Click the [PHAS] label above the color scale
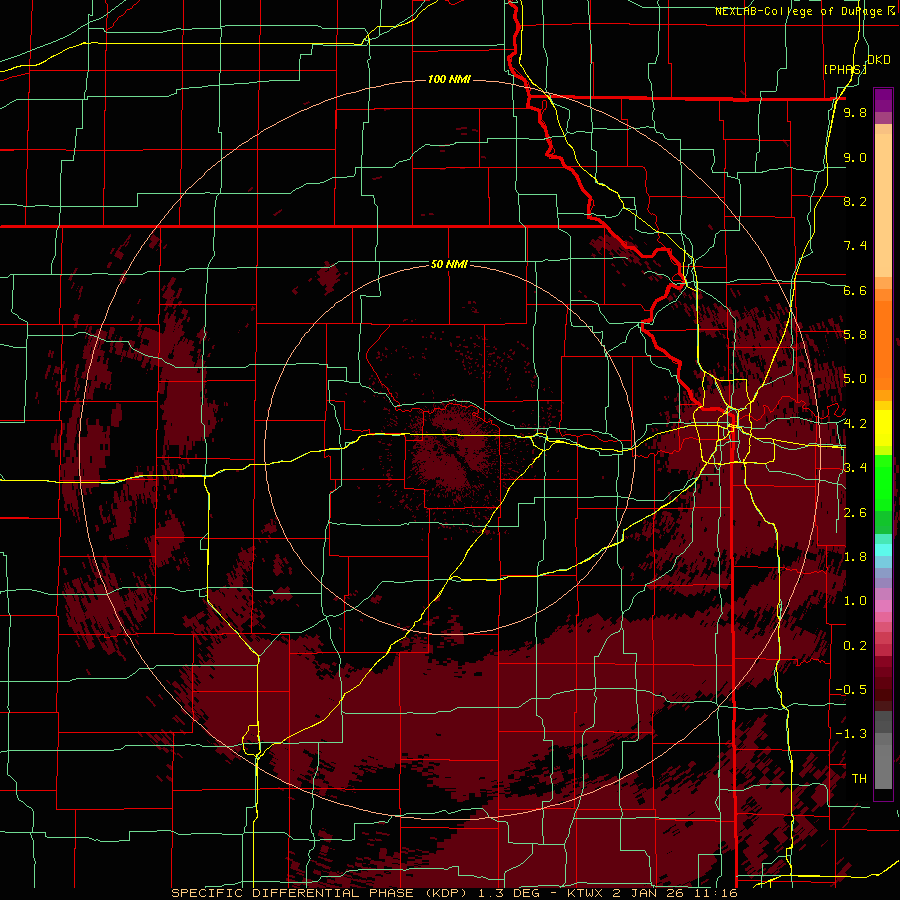900x900 pixels. (x=845, y=69)
